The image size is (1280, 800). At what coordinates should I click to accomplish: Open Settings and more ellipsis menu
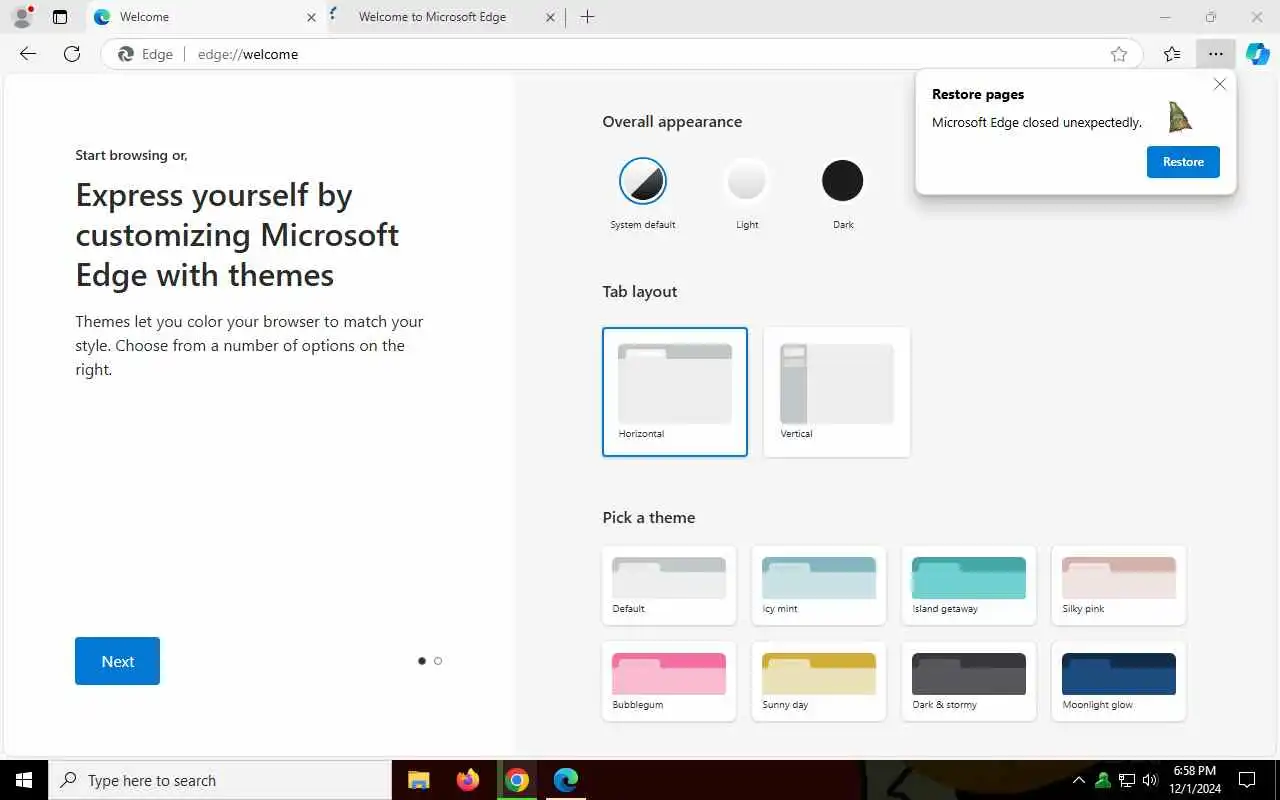pyautogui.click(x=1216, y=54)
